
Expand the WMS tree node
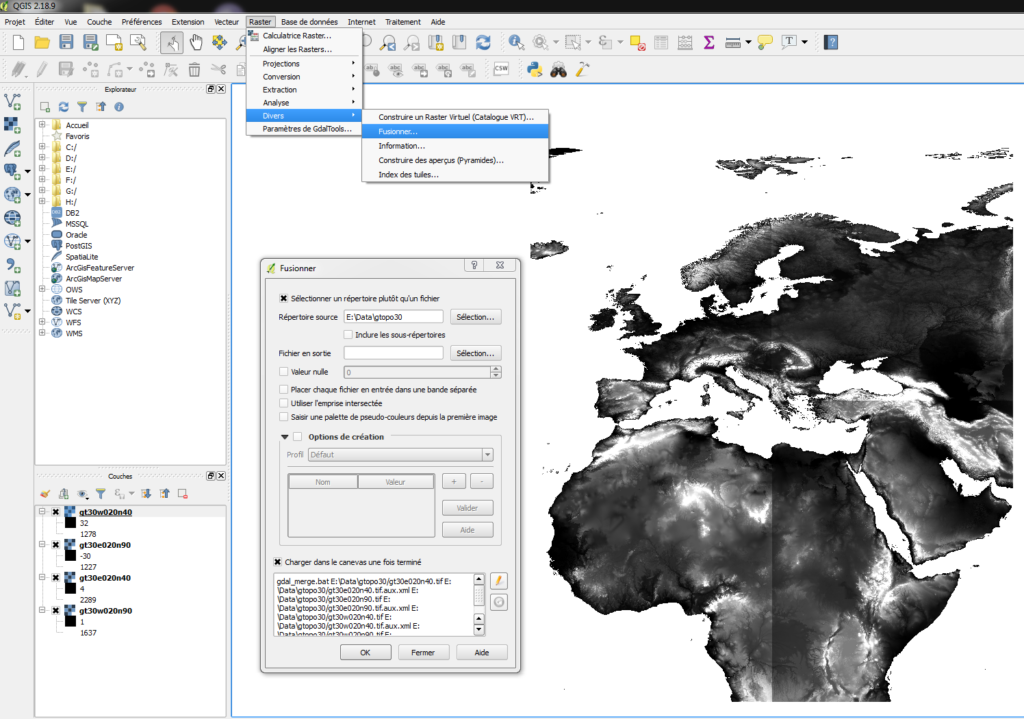pos(42,333)
